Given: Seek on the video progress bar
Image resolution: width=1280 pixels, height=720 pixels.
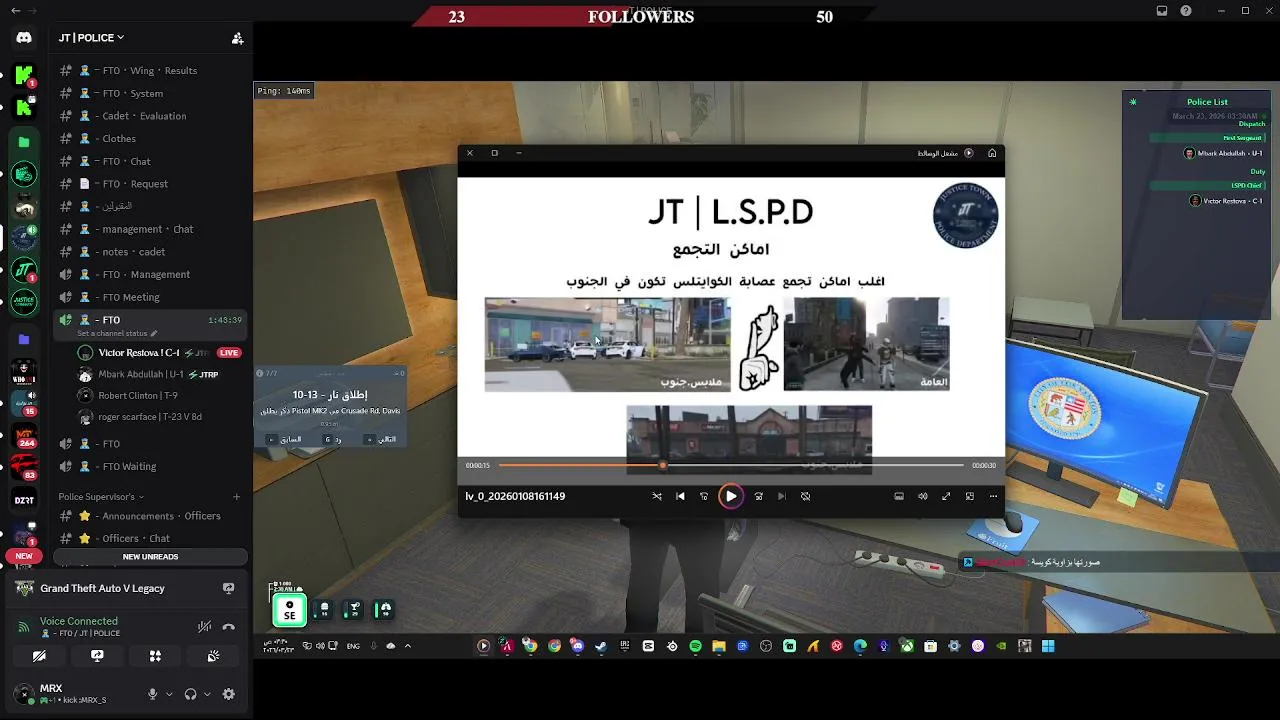Looking at the screenshot, I should [x=731, y=465].
